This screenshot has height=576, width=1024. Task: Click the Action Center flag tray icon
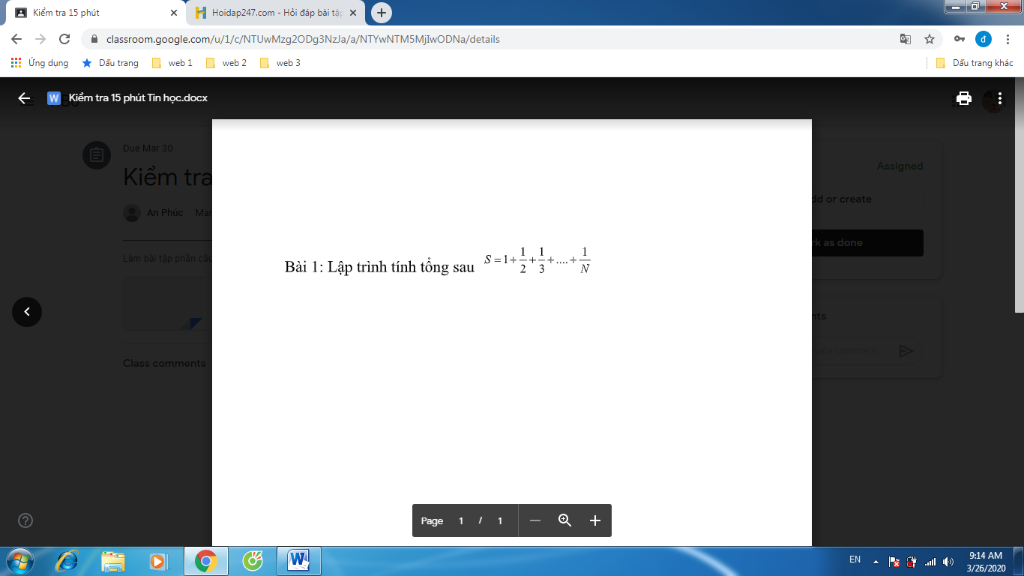[894, 562]
